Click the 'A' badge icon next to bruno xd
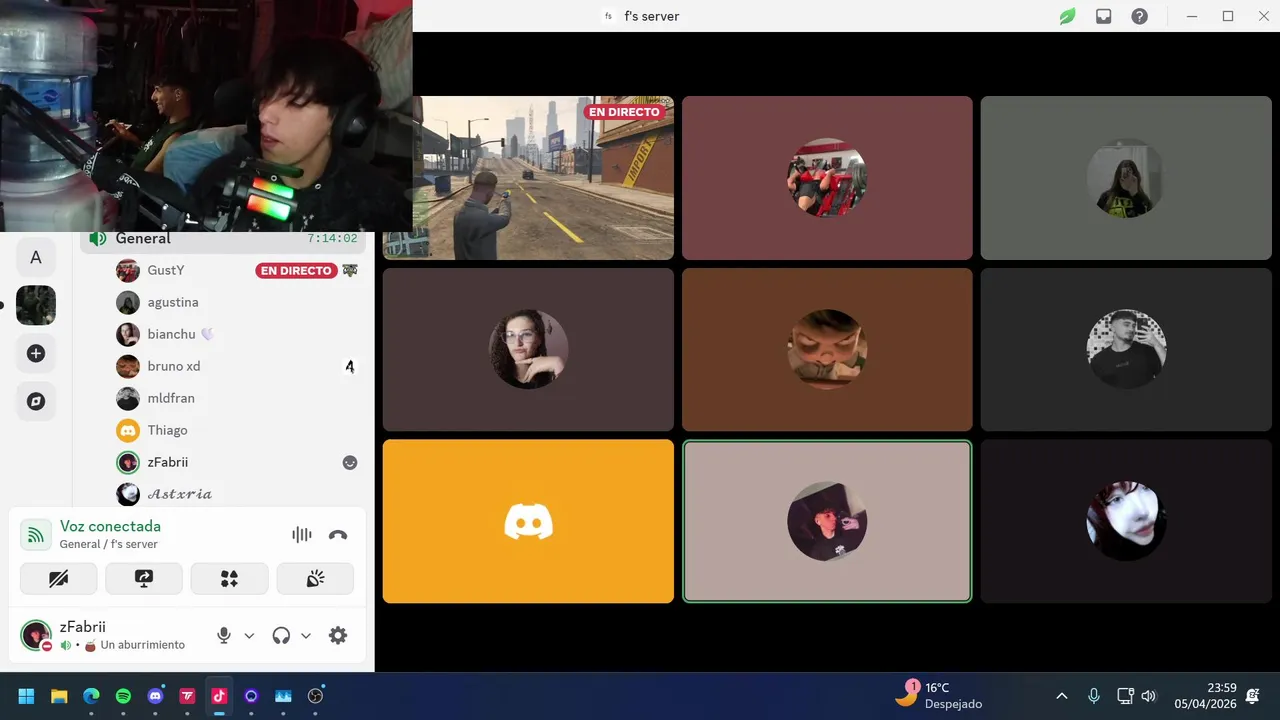Viewport: 1280px width, 720px height. point(350,367)
